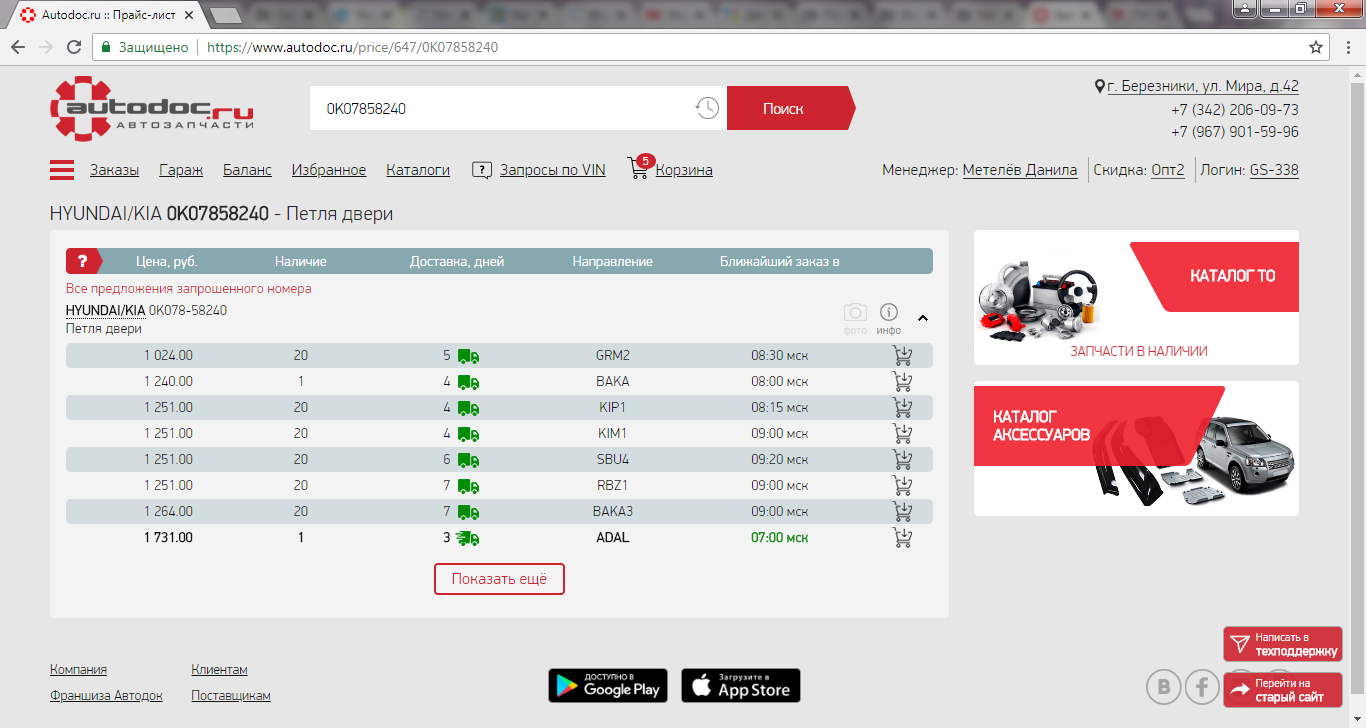
Task: Open address г. Березники link
Action: tap(1203, 86)
